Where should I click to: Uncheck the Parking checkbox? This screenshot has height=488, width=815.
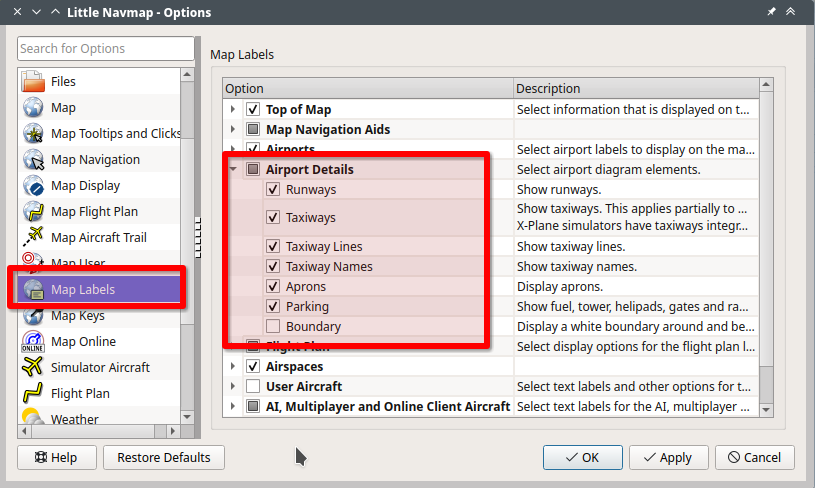tap(273, 306)
